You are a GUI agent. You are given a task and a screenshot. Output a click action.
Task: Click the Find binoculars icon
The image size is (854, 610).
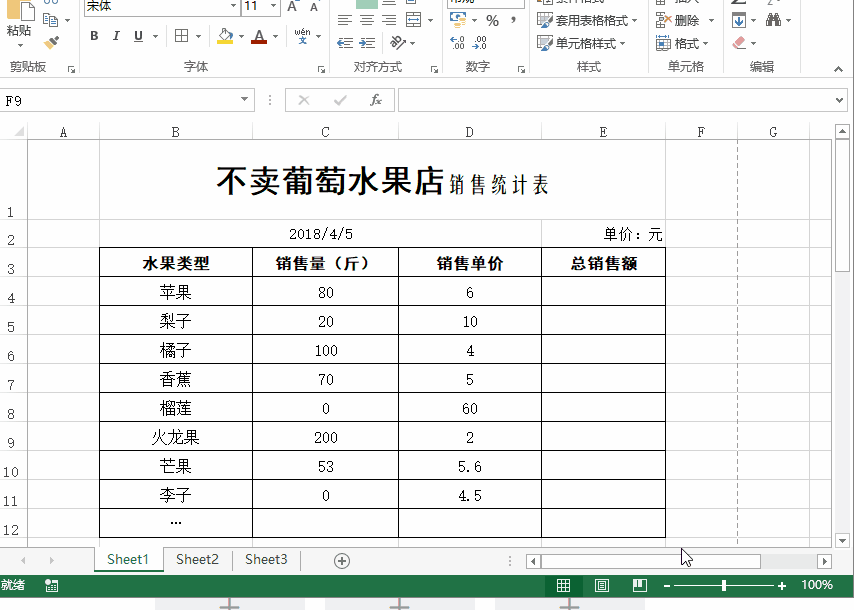click(x=773, y=20)
